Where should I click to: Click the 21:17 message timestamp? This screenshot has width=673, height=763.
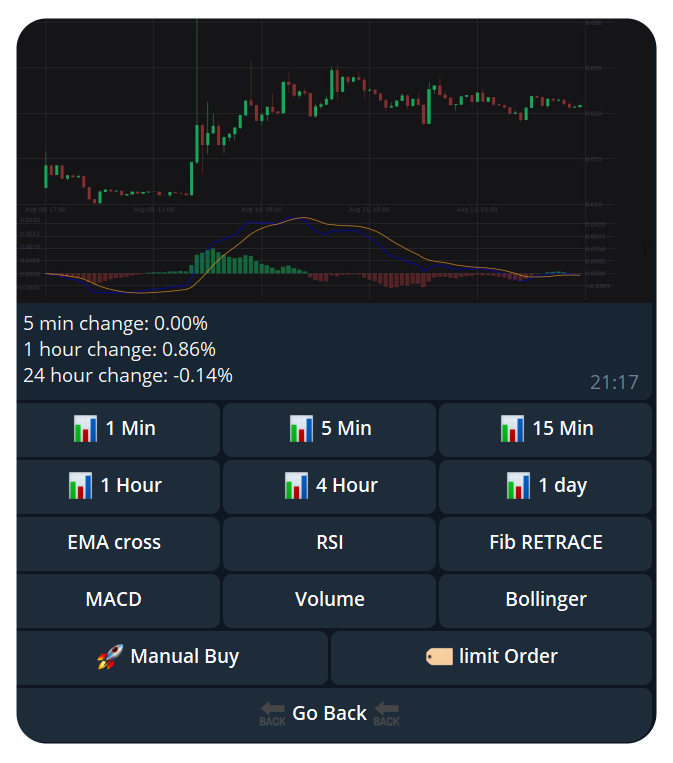click(x=614, y=382)
